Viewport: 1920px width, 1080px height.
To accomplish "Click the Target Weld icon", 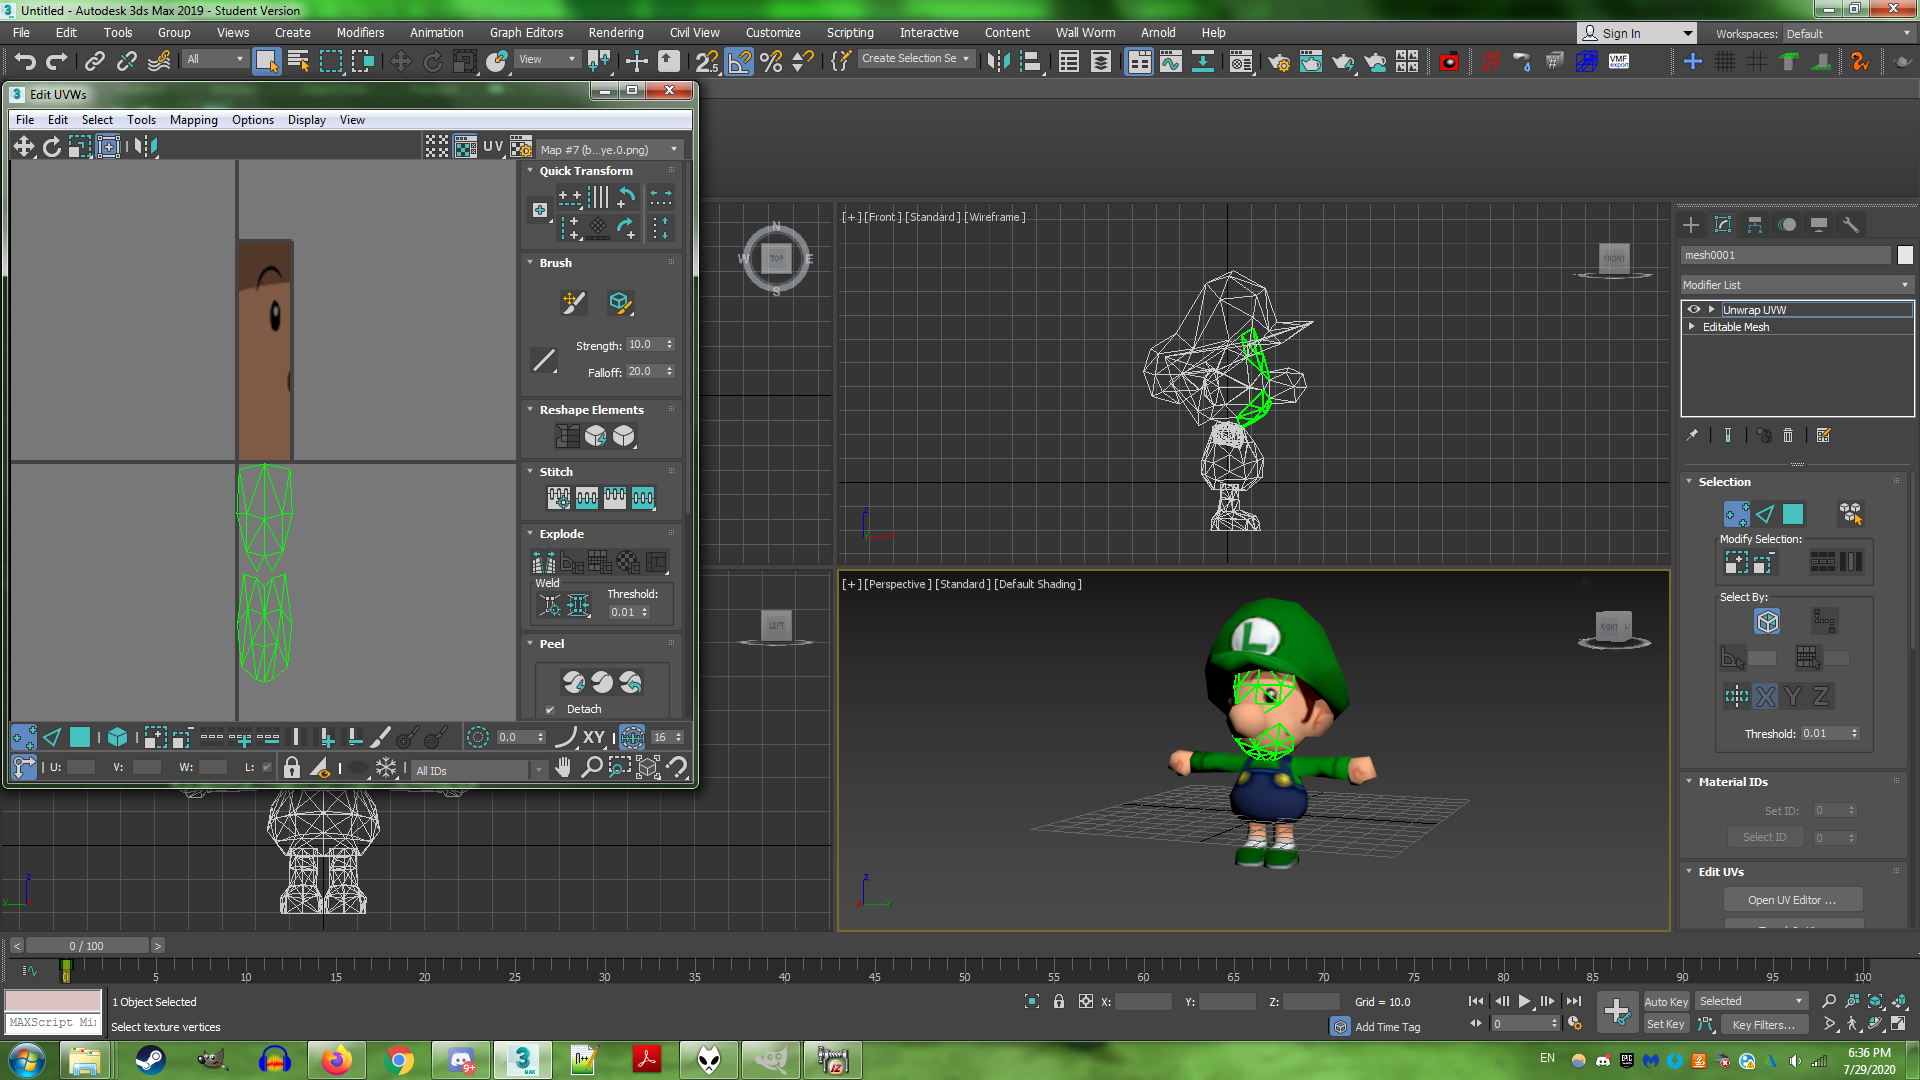I will [x=549, y=605].
